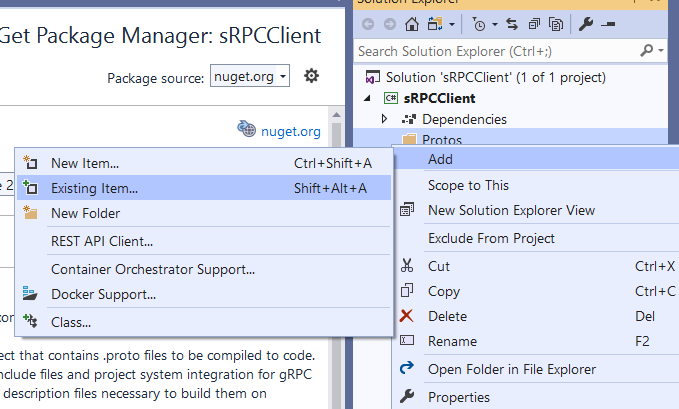Choose New Item... from Add submenu
Viewport: 679px width, 409px height.
tap(204, 163)
